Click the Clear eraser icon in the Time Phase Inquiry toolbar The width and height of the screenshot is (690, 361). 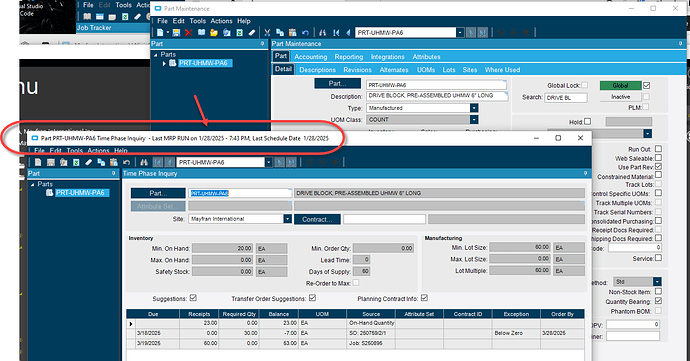tap(89, 162)
